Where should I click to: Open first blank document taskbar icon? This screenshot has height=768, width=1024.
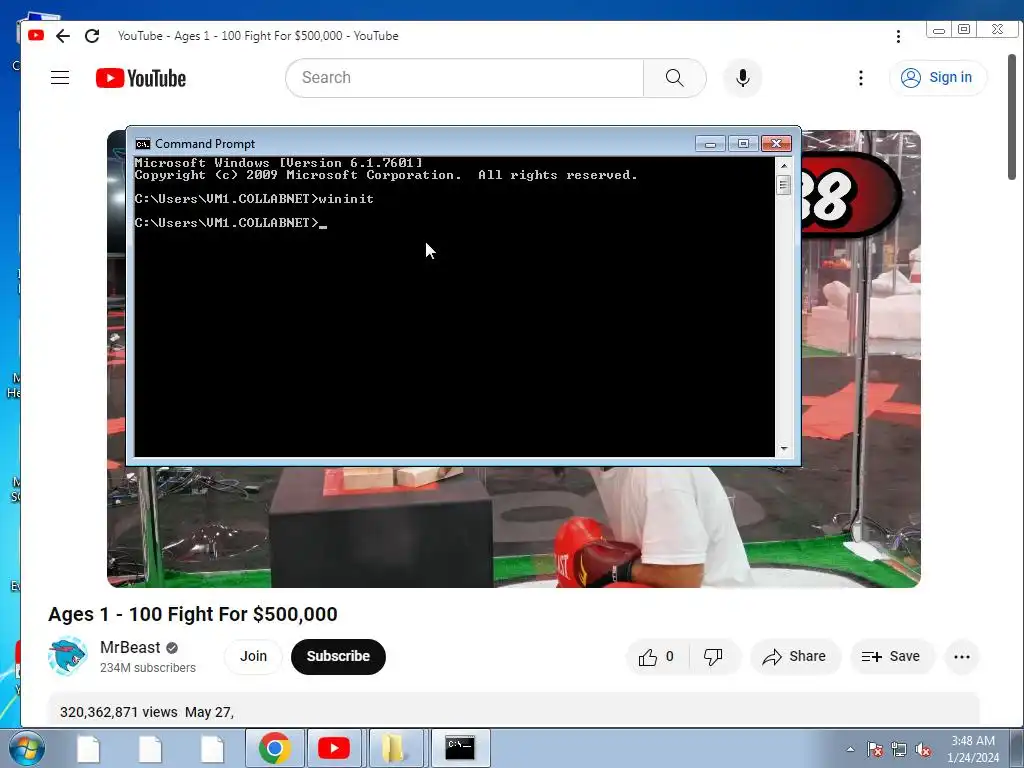coord(89,749)
